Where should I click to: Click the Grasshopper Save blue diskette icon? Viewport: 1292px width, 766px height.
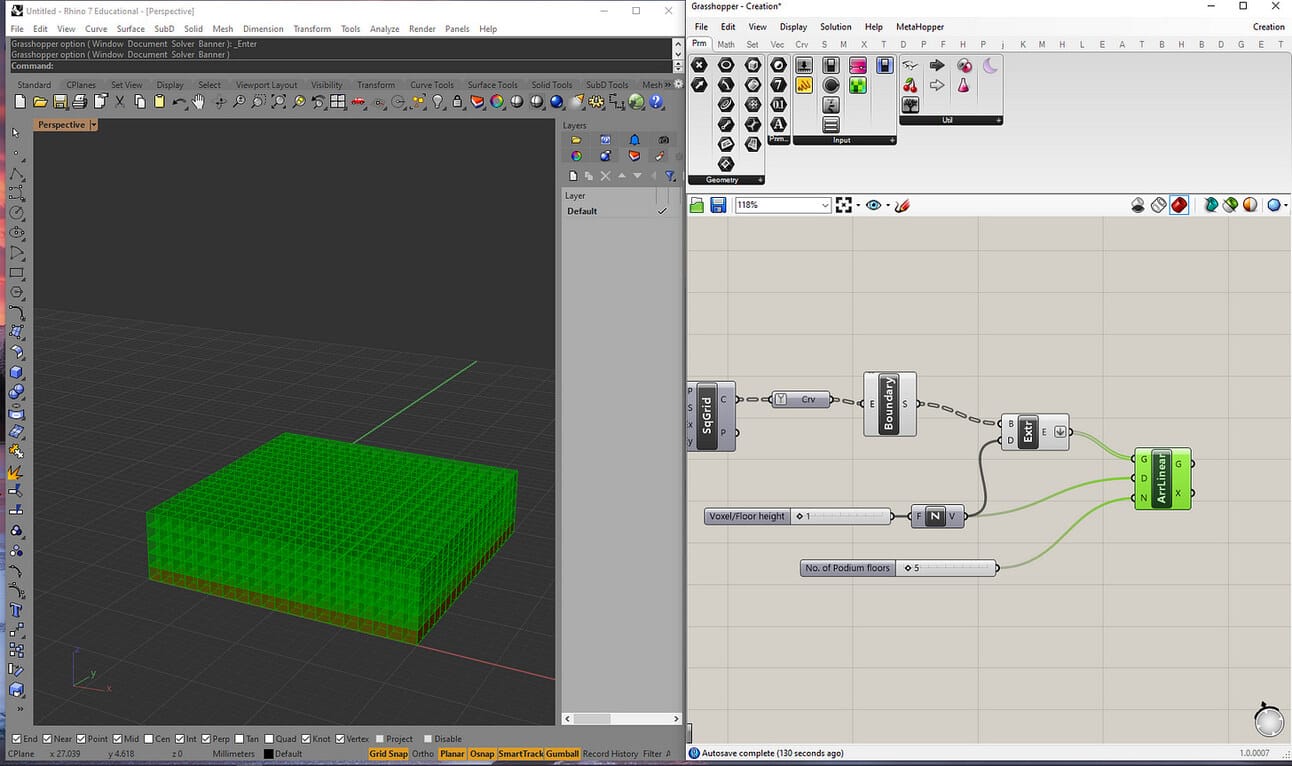718,205
